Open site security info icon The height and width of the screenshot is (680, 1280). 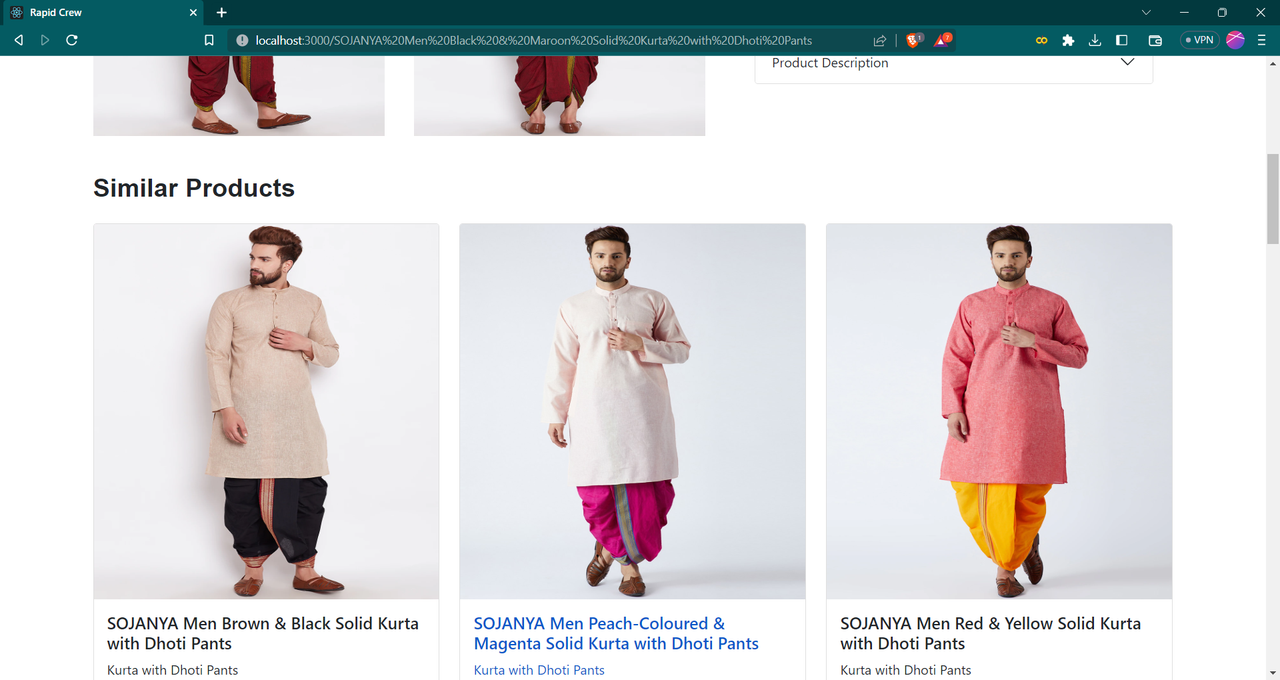[241, 40]
